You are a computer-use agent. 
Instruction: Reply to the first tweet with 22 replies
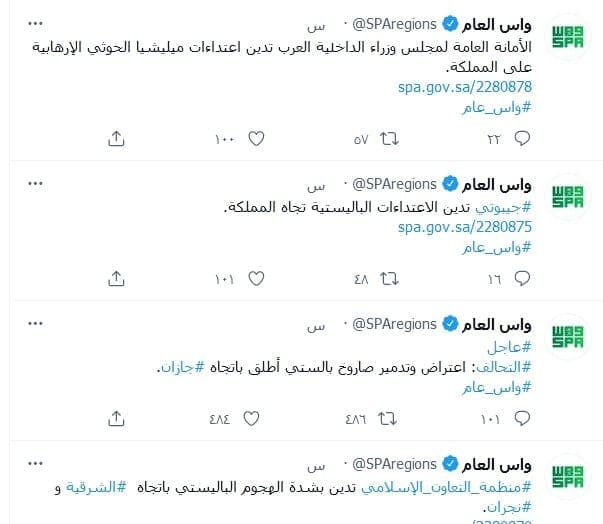(522, 138)
